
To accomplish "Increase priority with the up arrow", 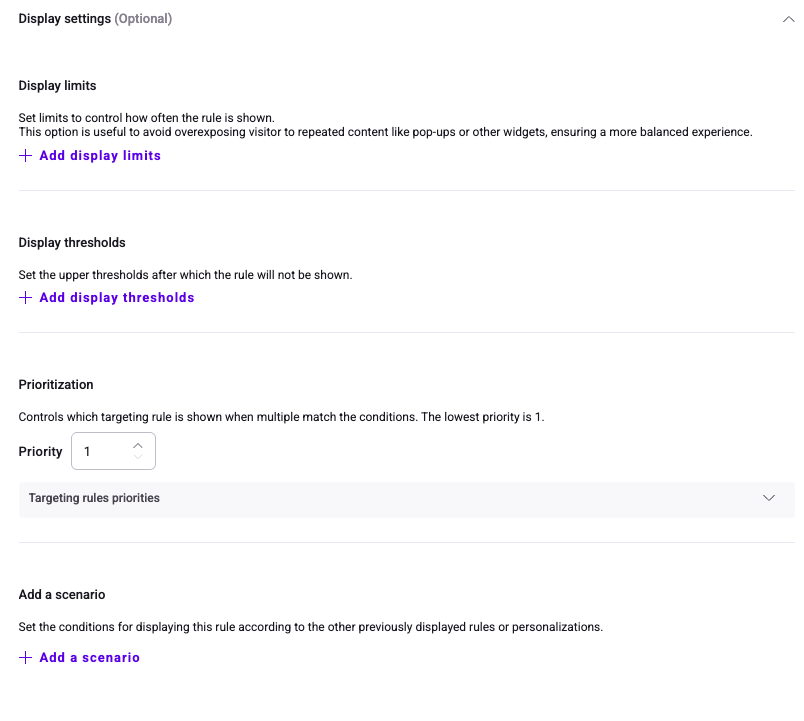I will [x=138, y=445].
